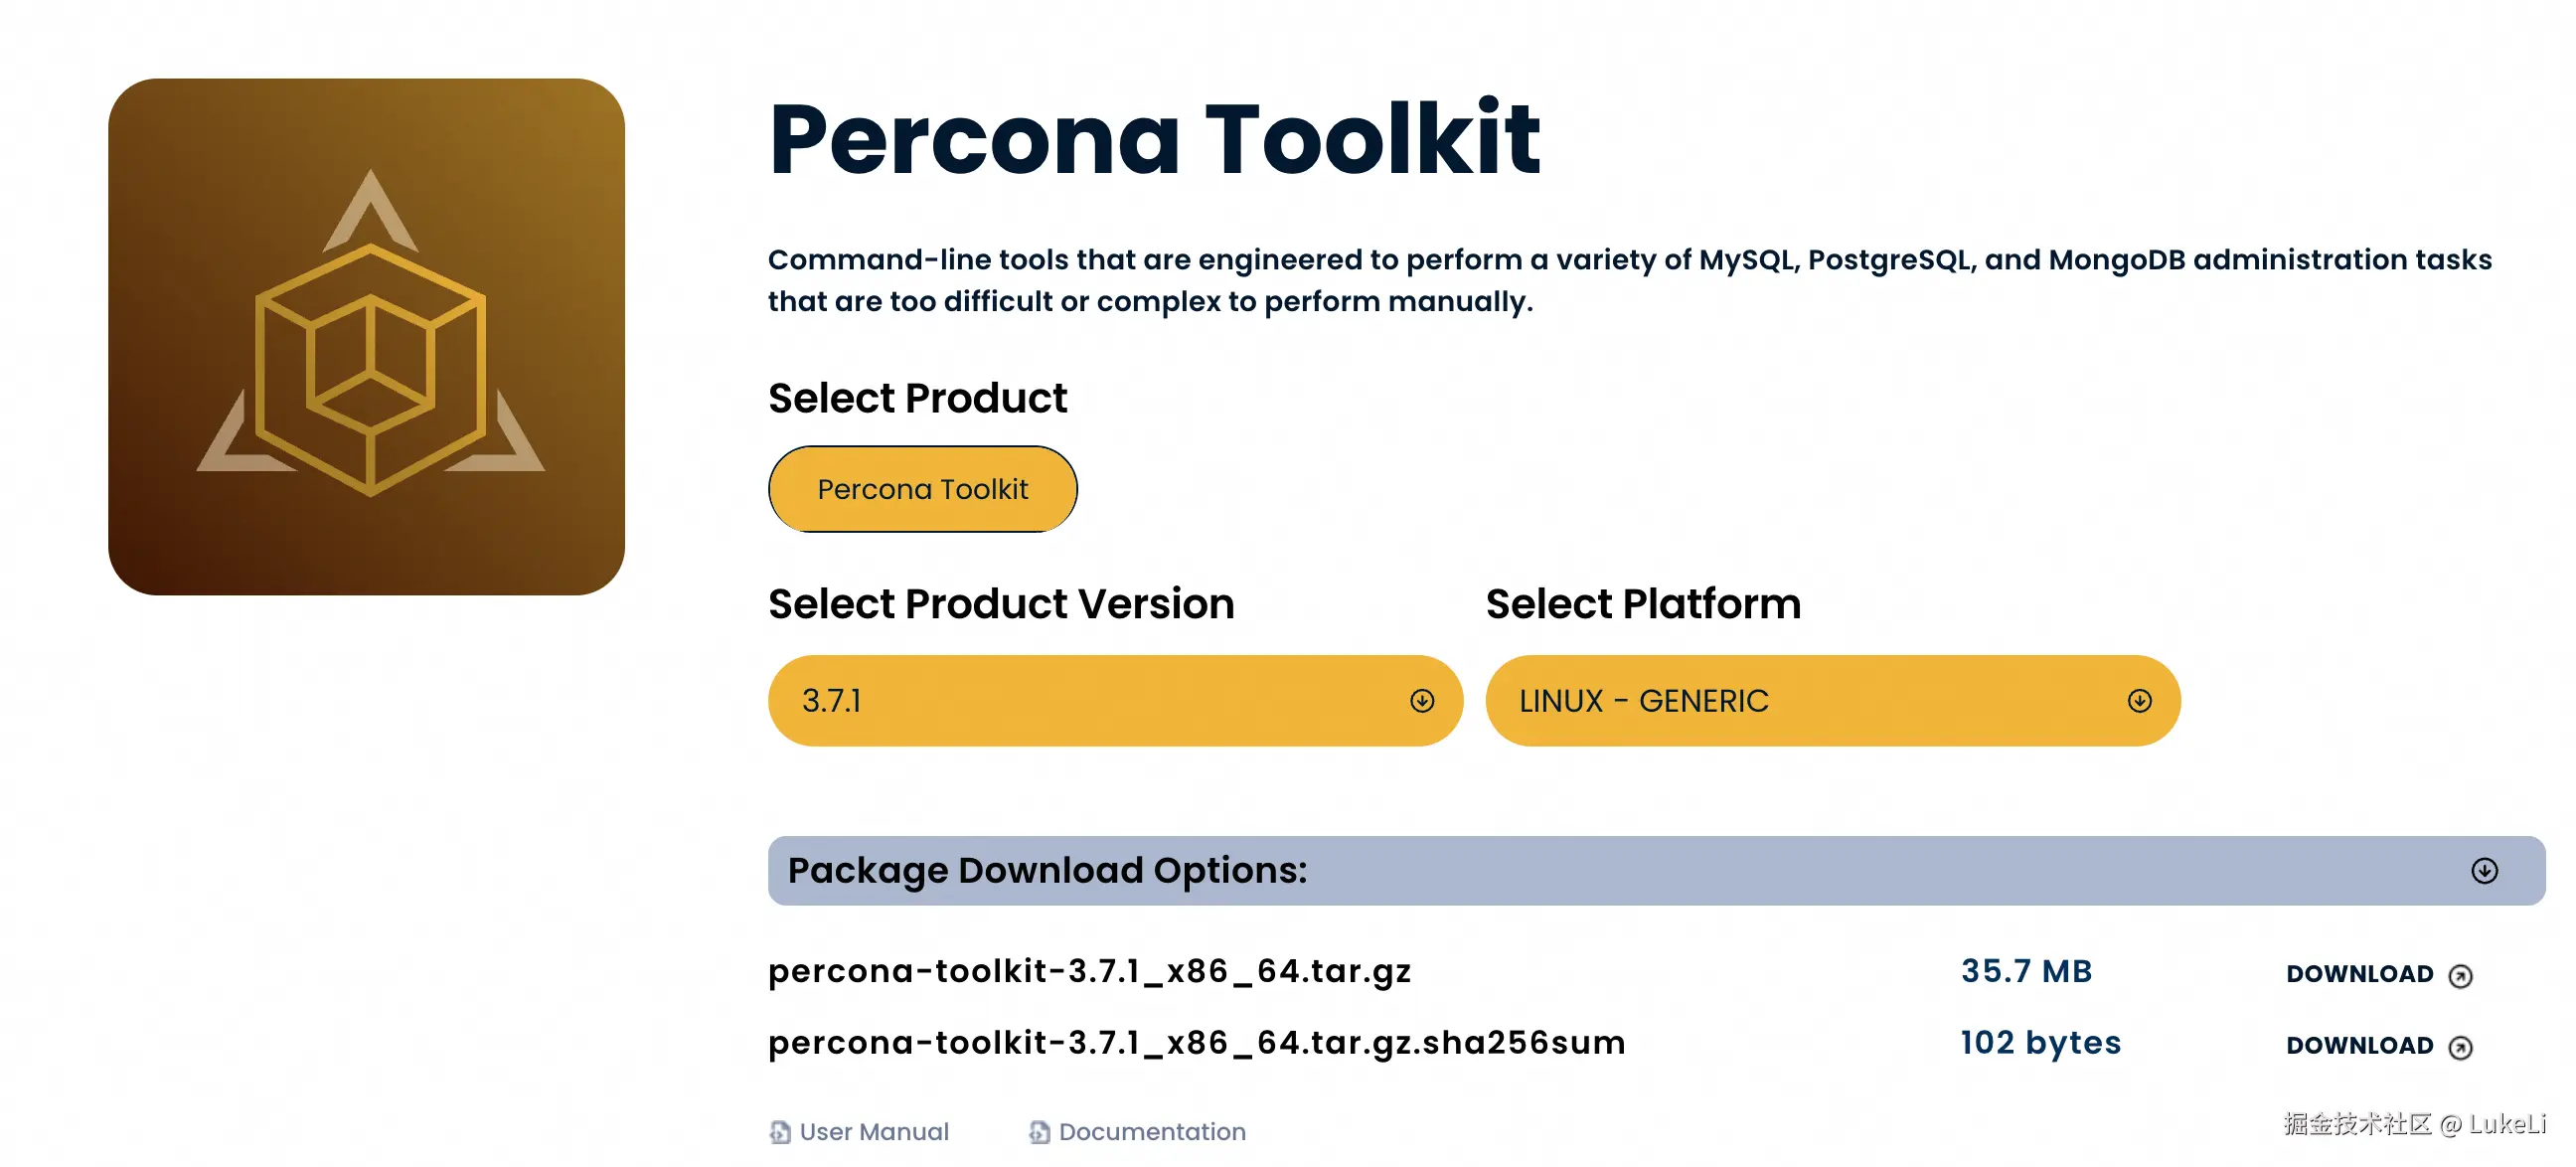Click the arrow icon in the 3.7.1 version selector
The image size is (2576, 1167).
[x=1421, y=701]
